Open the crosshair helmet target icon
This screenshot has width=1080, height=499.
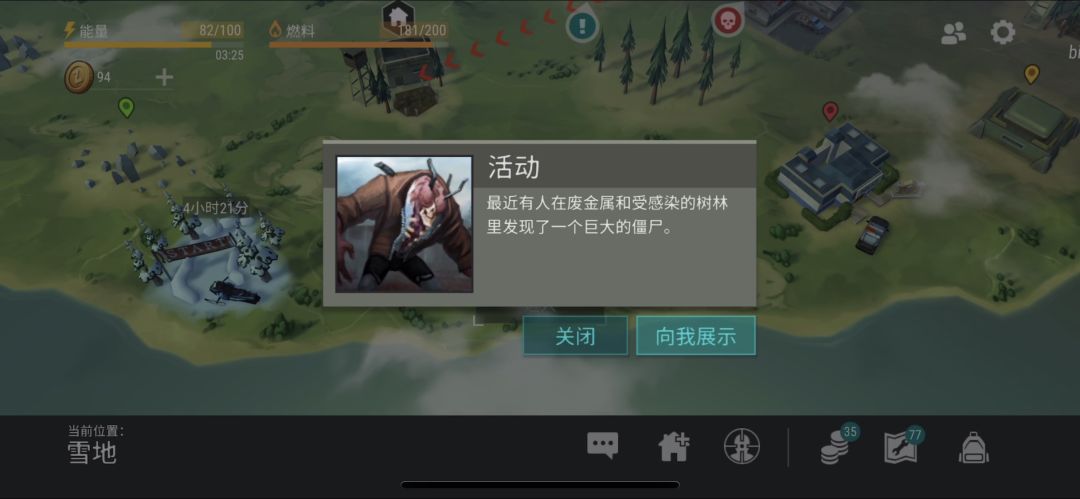tap(741, 447)
